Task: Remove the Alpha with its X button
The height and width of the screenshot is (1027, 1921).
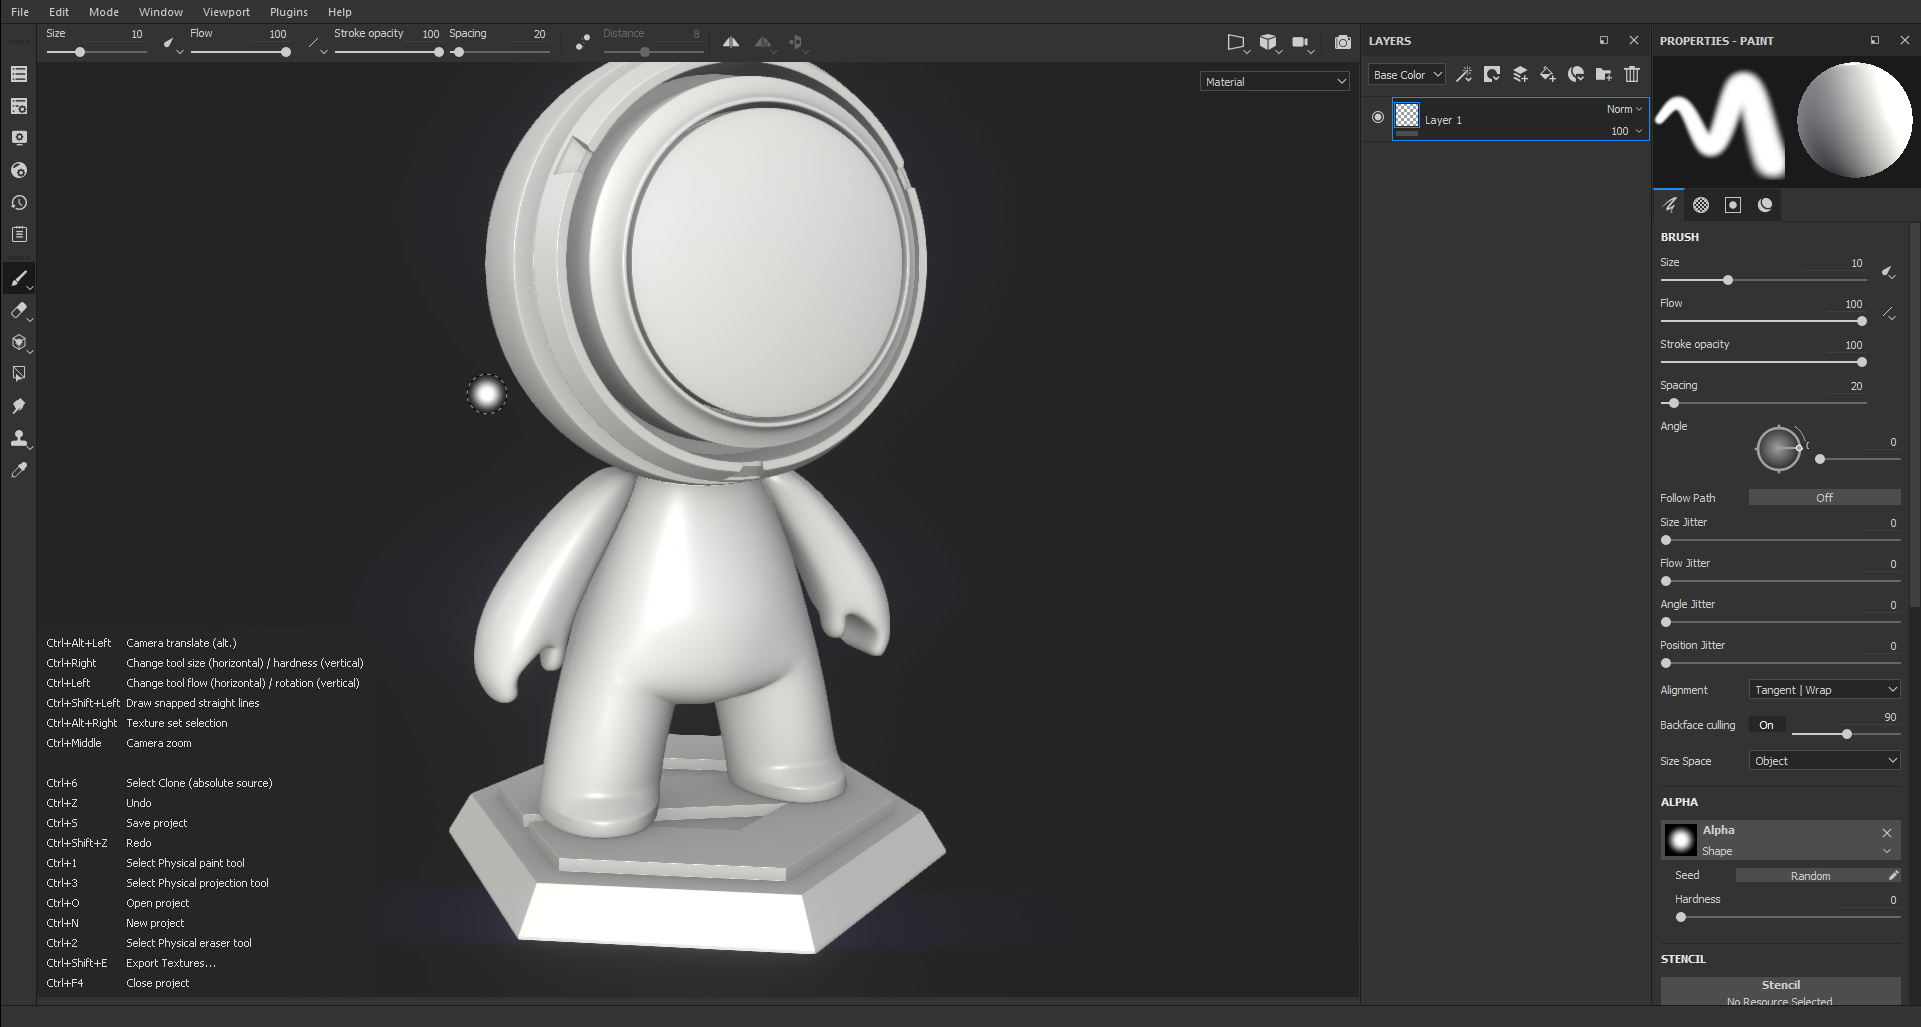Action: 1887,833
